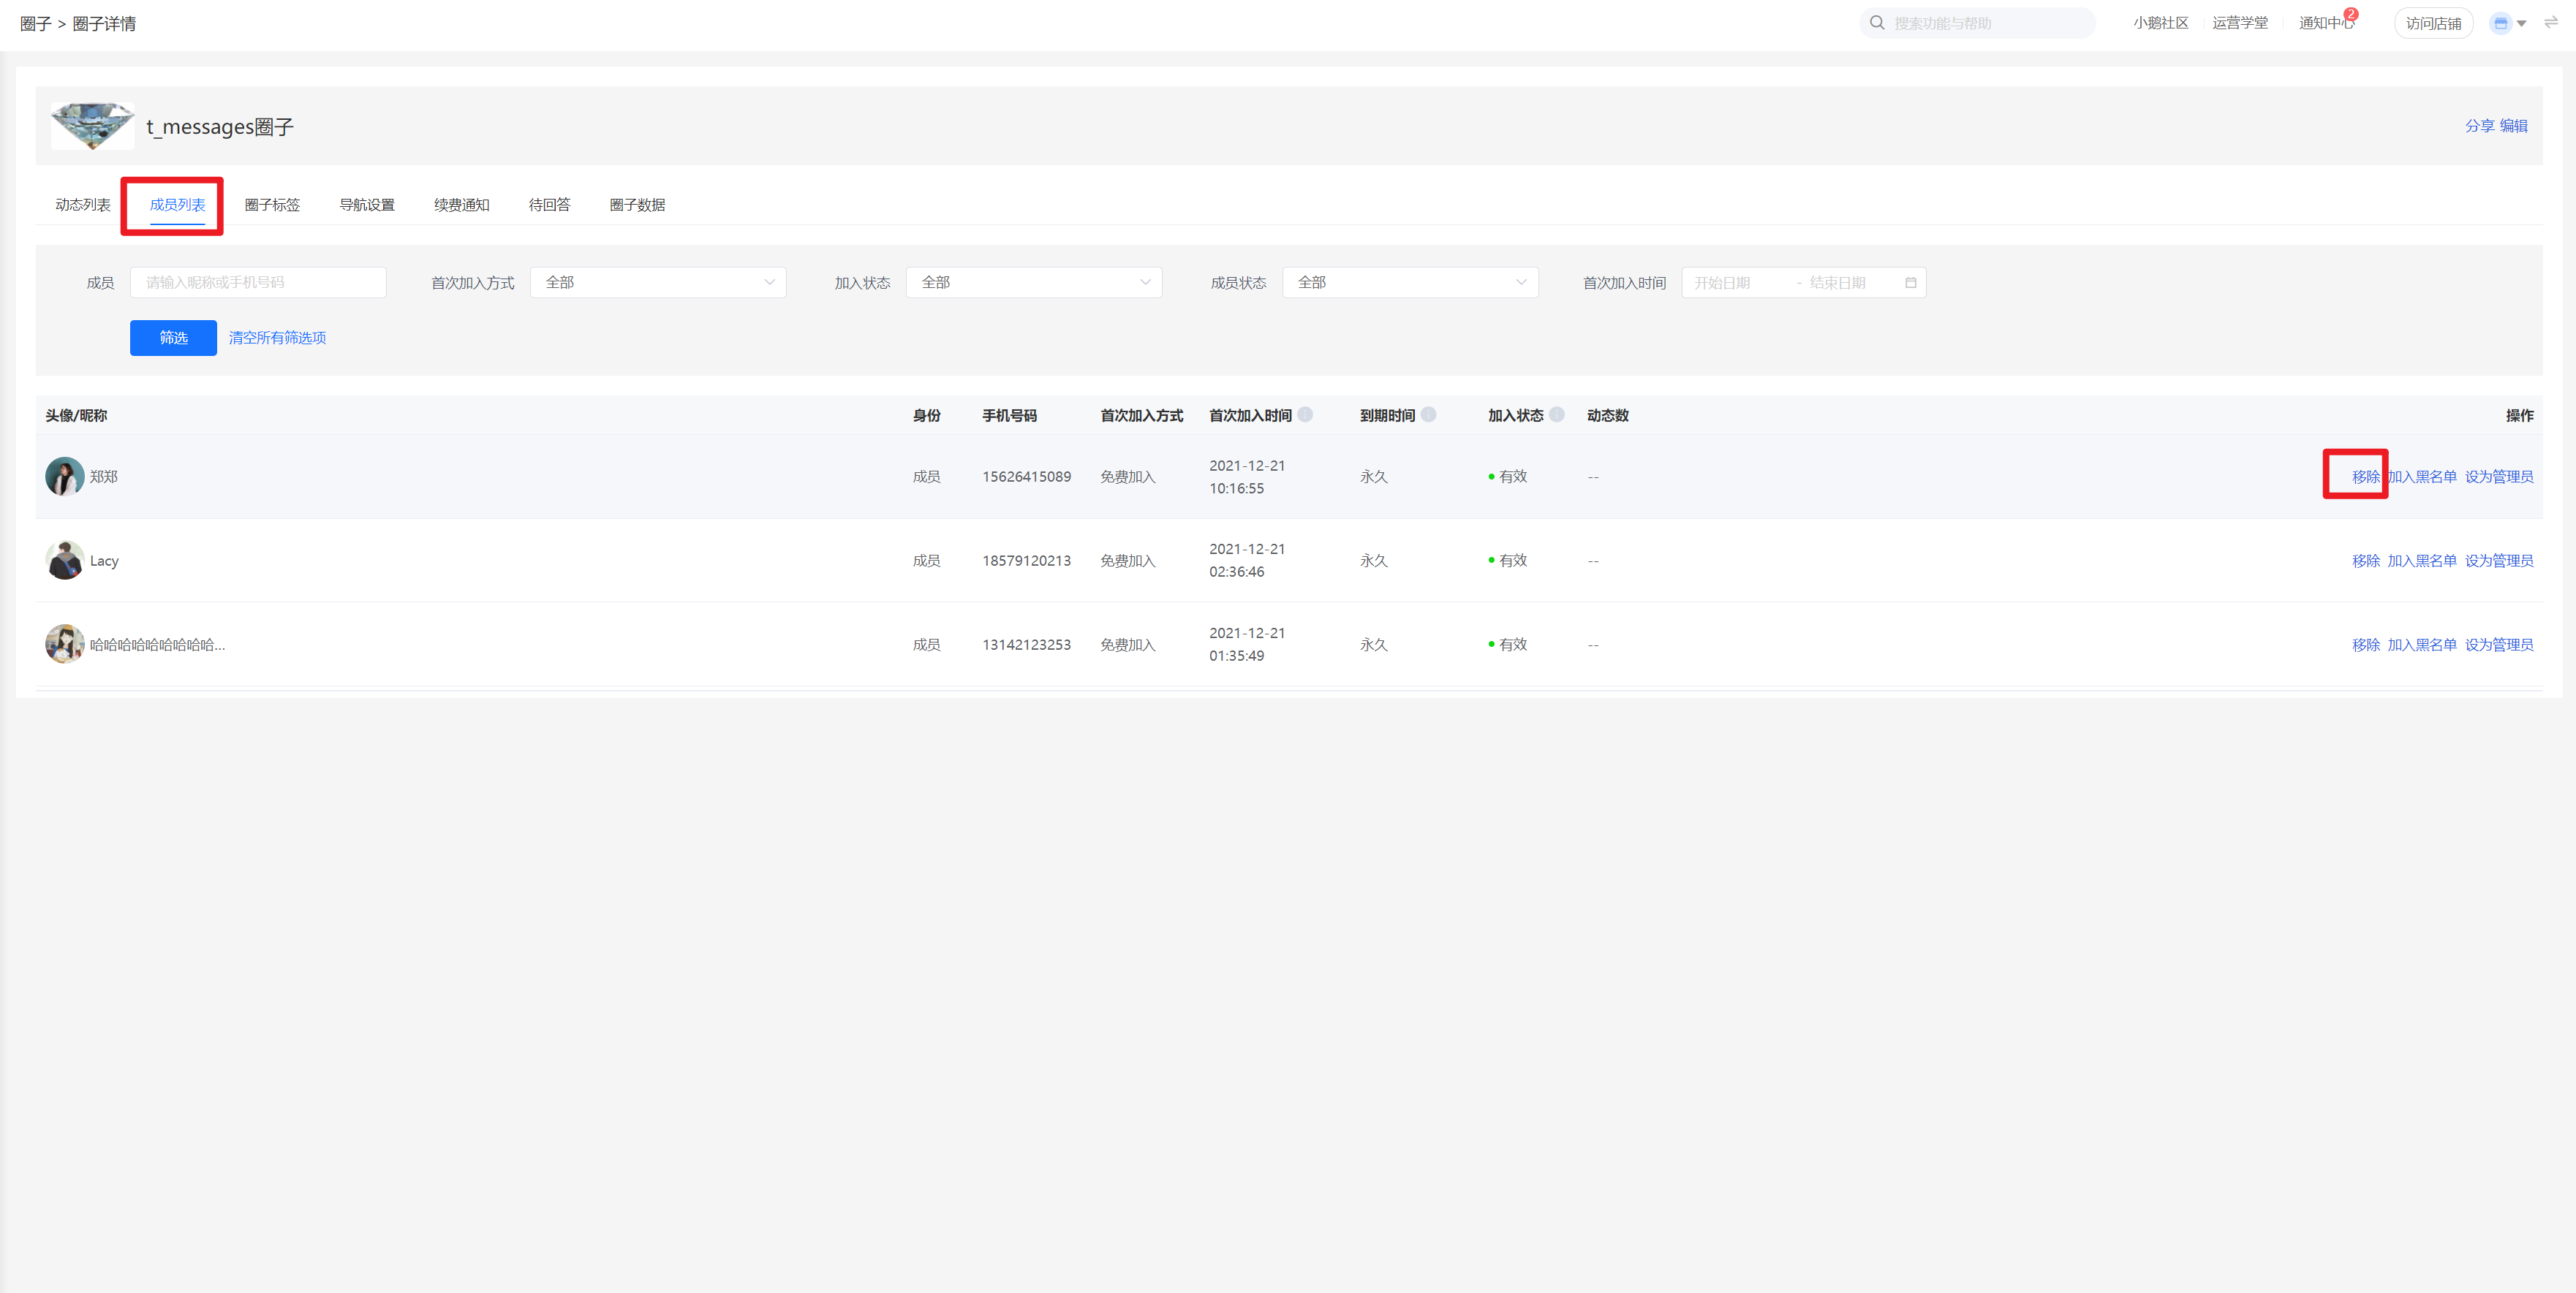The width and height of the screenshot is (2576, 1293).
Task: Click the calendar icon in date range field
Action: point(1910,283)
